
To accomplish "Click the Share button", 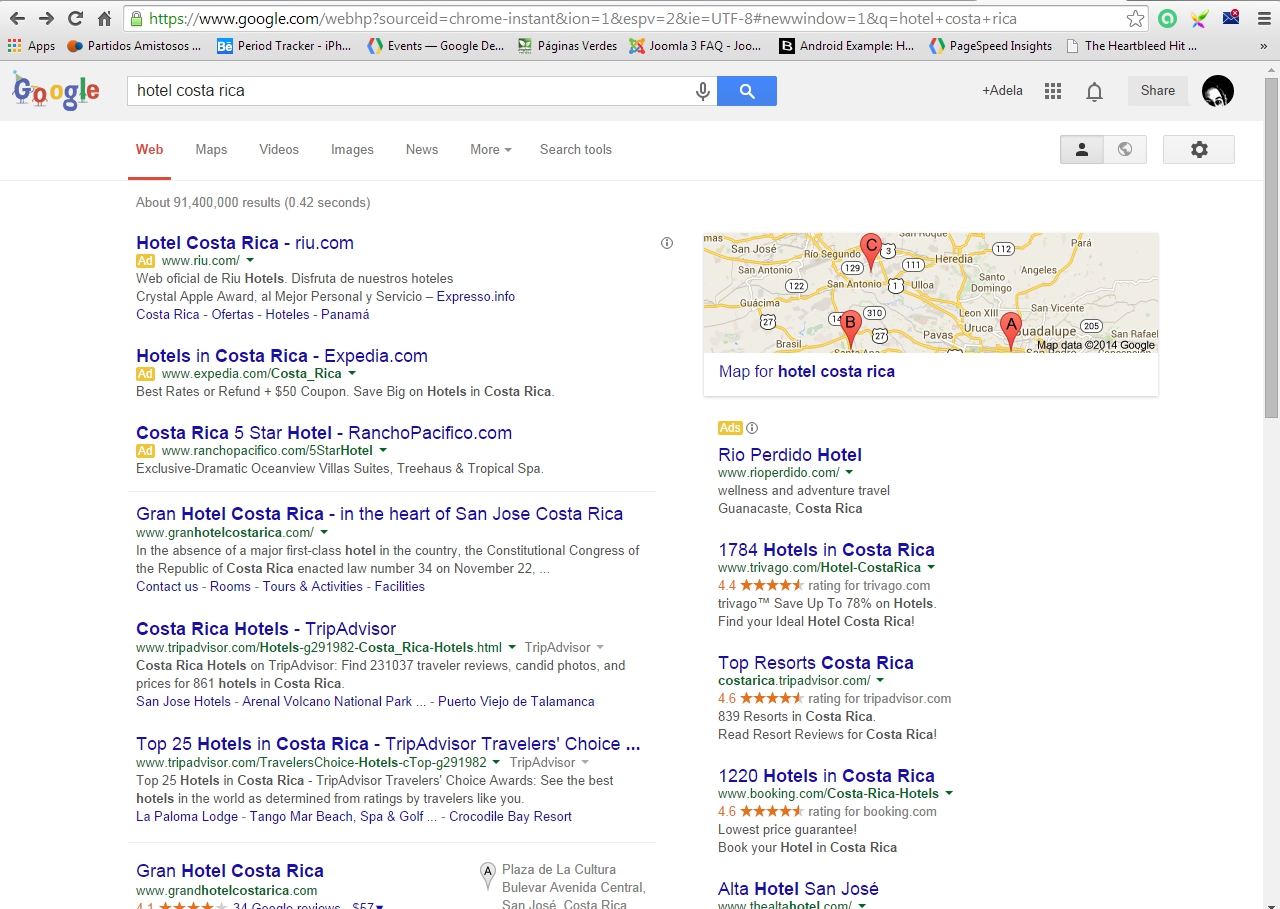I will click(x=1157, y=90).
